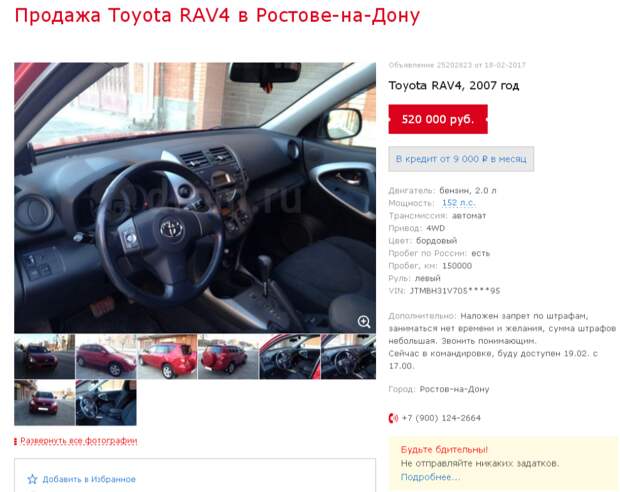This screenshot has height=492, width=620.
Task: Open the Подробнее... warning link
Action: click(x=430, y=477)
